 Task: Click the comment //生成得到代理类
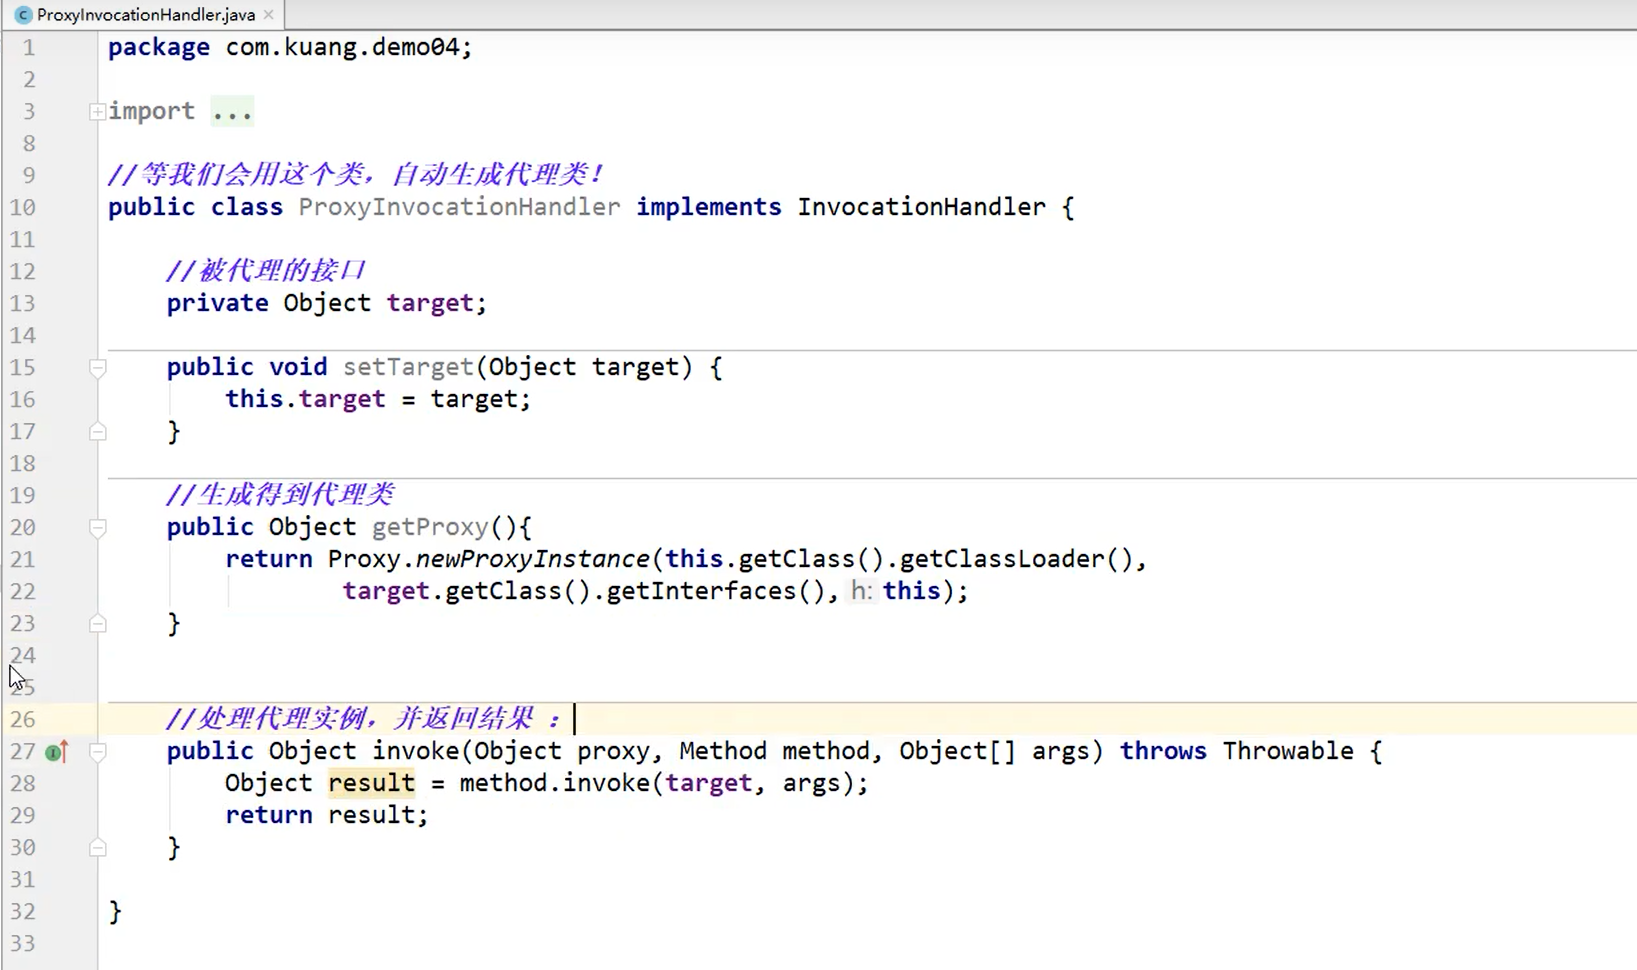(x=280, y=494)
